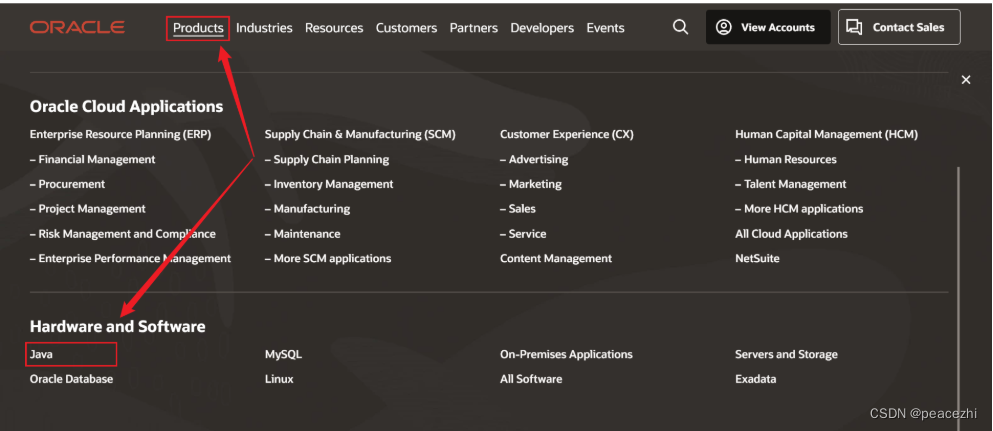Click the NetSuite link
The image size is (993, 431).
(757, 258)
